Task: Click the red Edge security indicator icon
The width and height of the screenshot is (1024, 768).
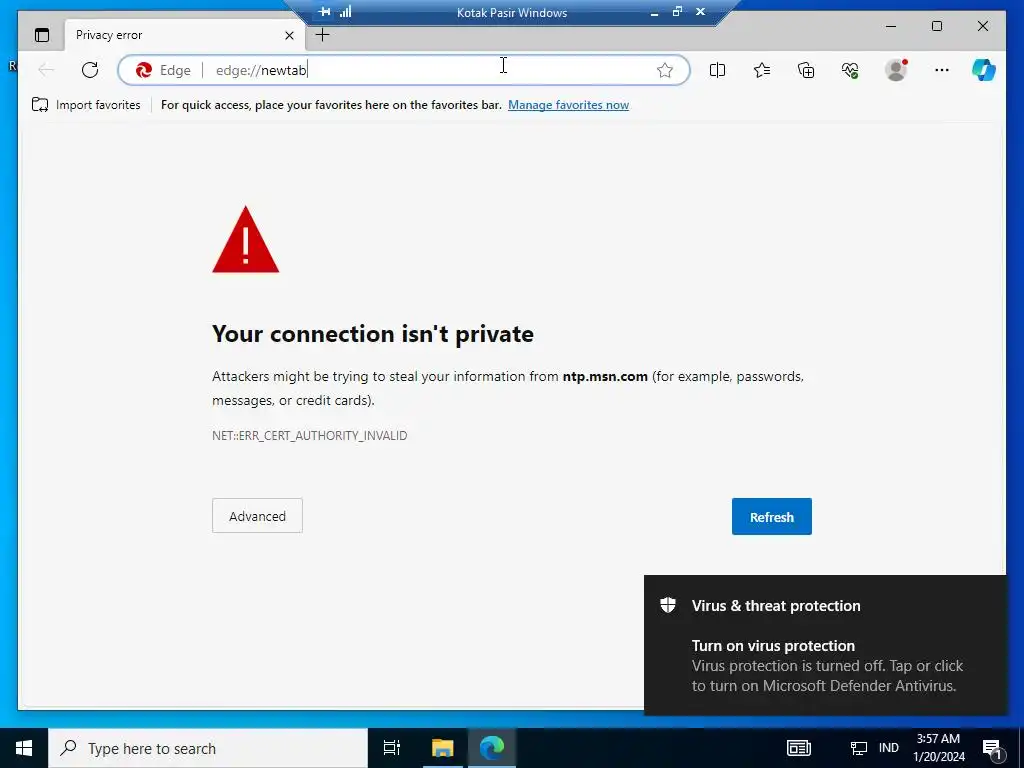Action: click(x=144, y=70)
